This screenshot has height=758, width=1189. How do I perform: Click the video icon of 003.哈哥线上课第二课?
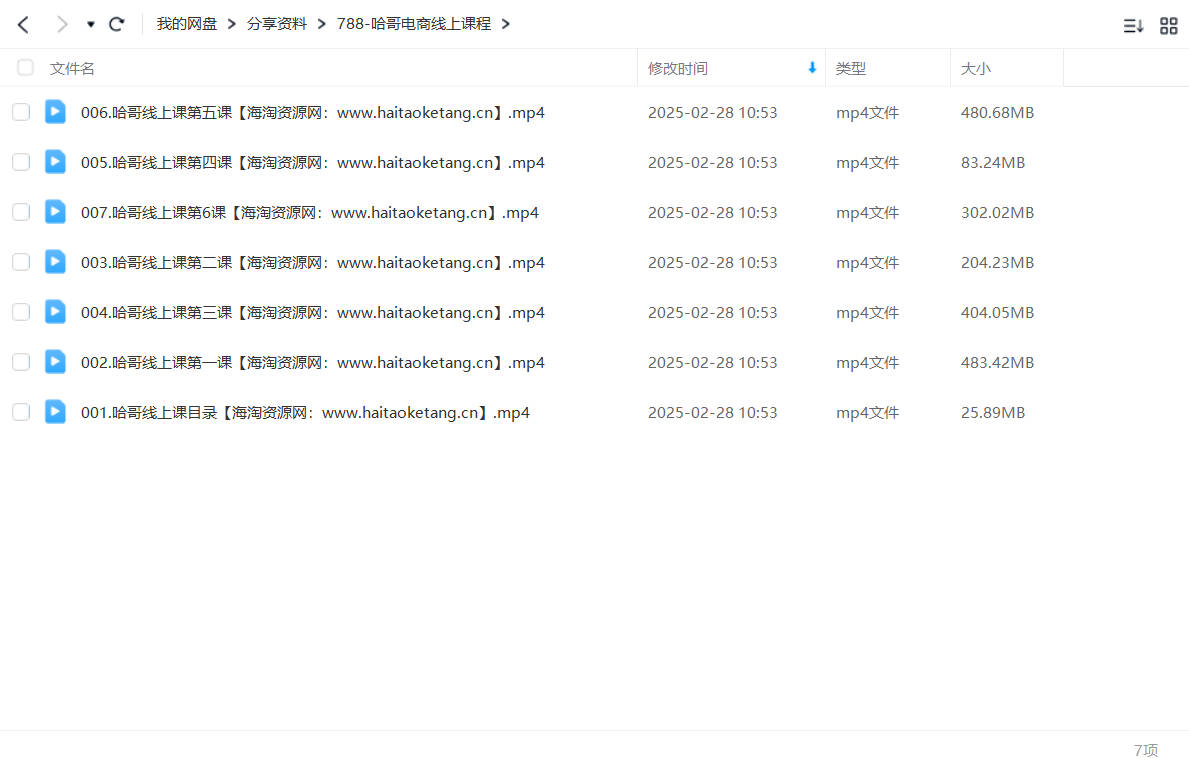55,262
